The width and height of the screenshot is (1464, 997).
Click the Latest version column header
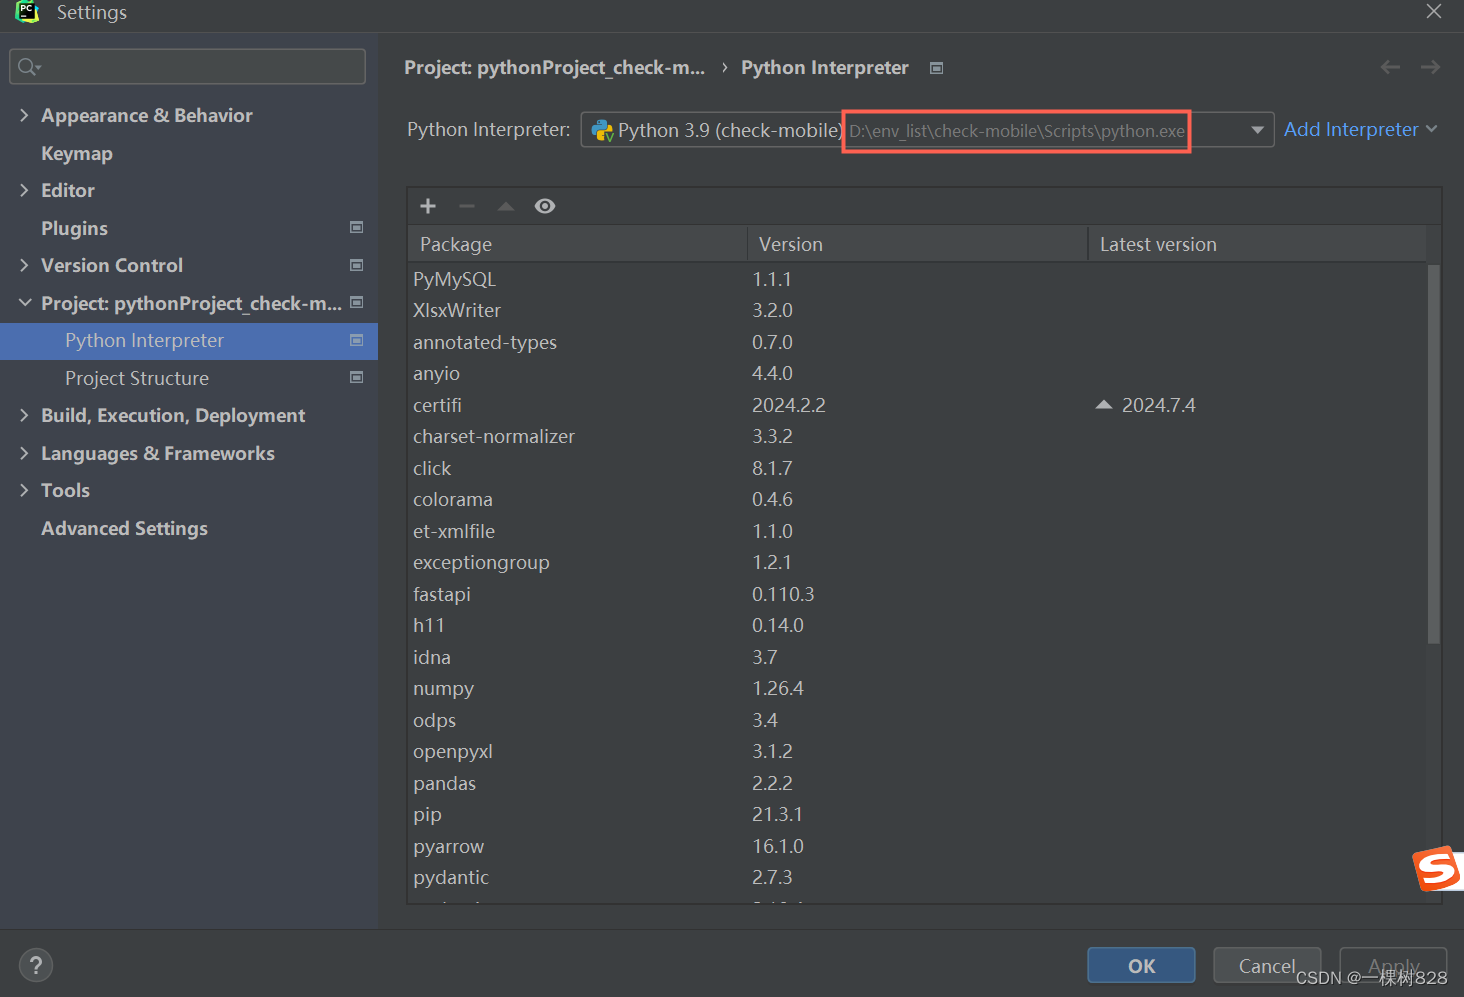coord(1257,244)
